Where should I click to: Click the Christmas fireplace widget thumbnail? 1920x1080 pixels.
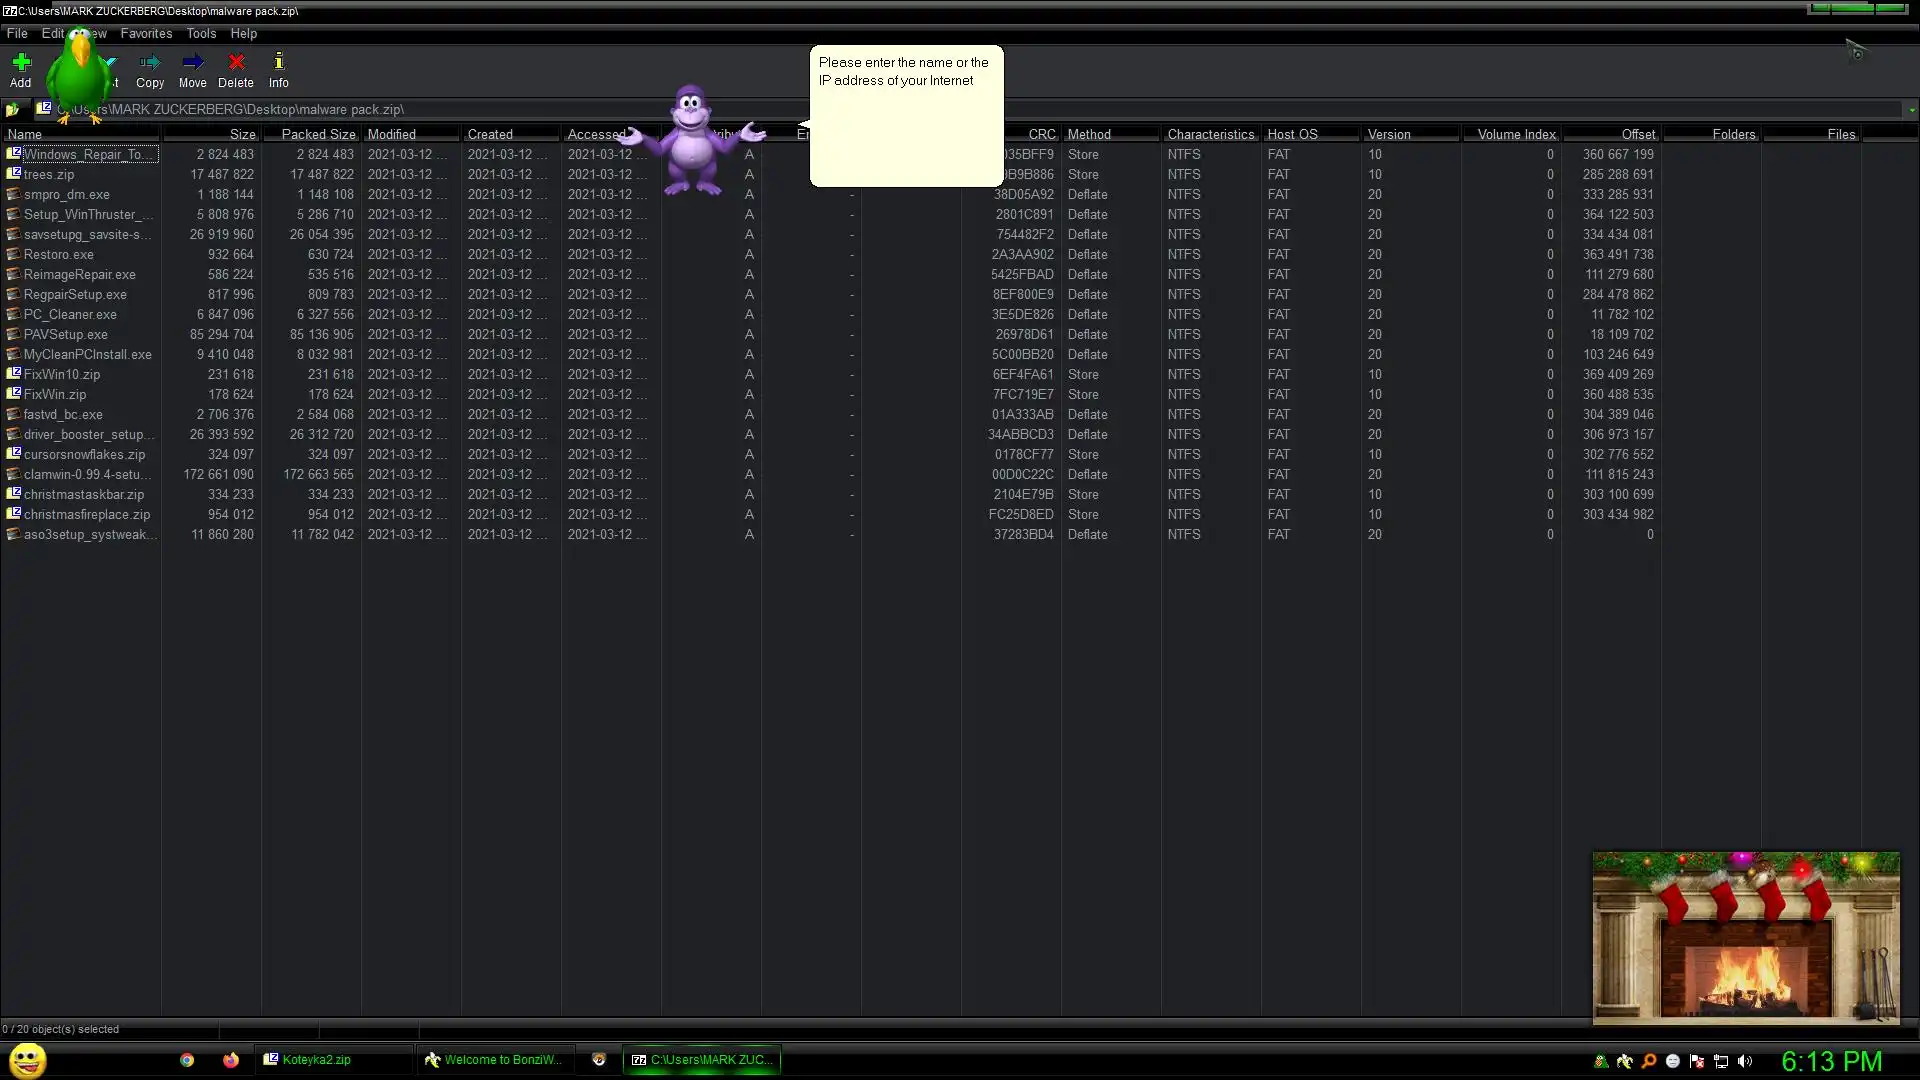(x=1746, y=938)
